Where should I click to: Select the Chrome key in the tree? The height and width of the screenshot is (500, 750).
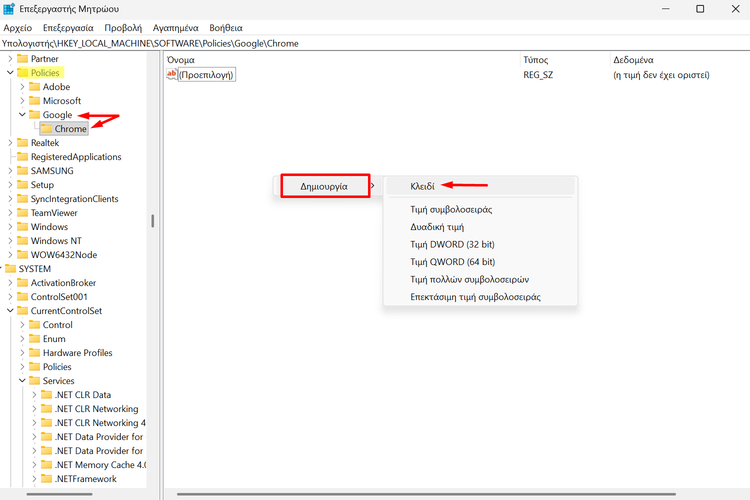(70, 129)
